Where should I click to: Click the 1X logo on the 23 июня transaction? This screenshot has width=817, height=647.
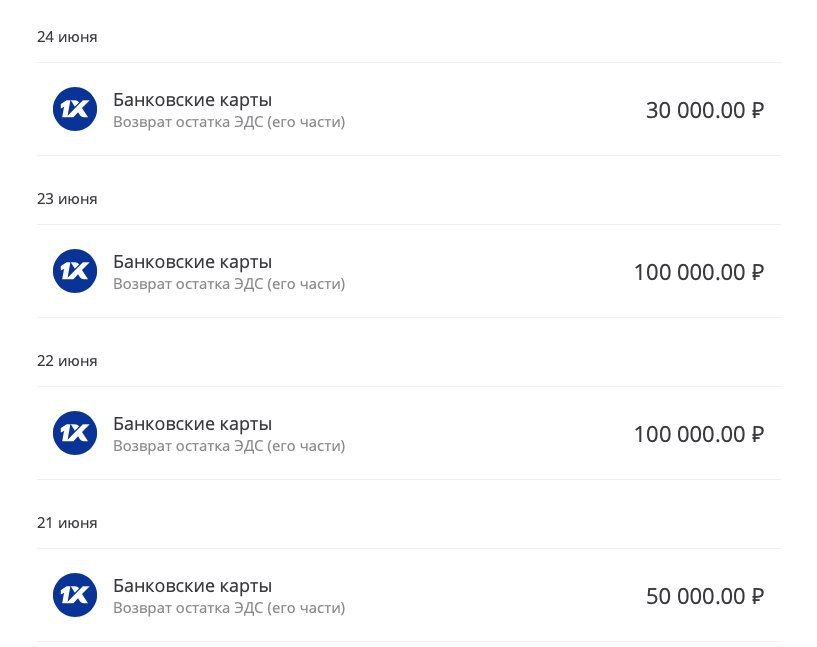[x=75, y=271]
